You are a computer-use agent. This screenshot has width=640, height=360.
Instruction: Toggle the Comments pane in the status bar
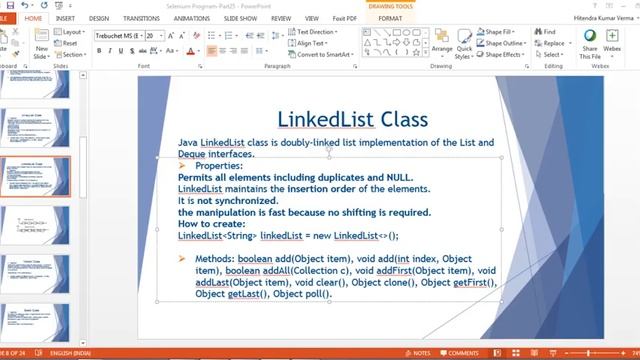point(459,353)
